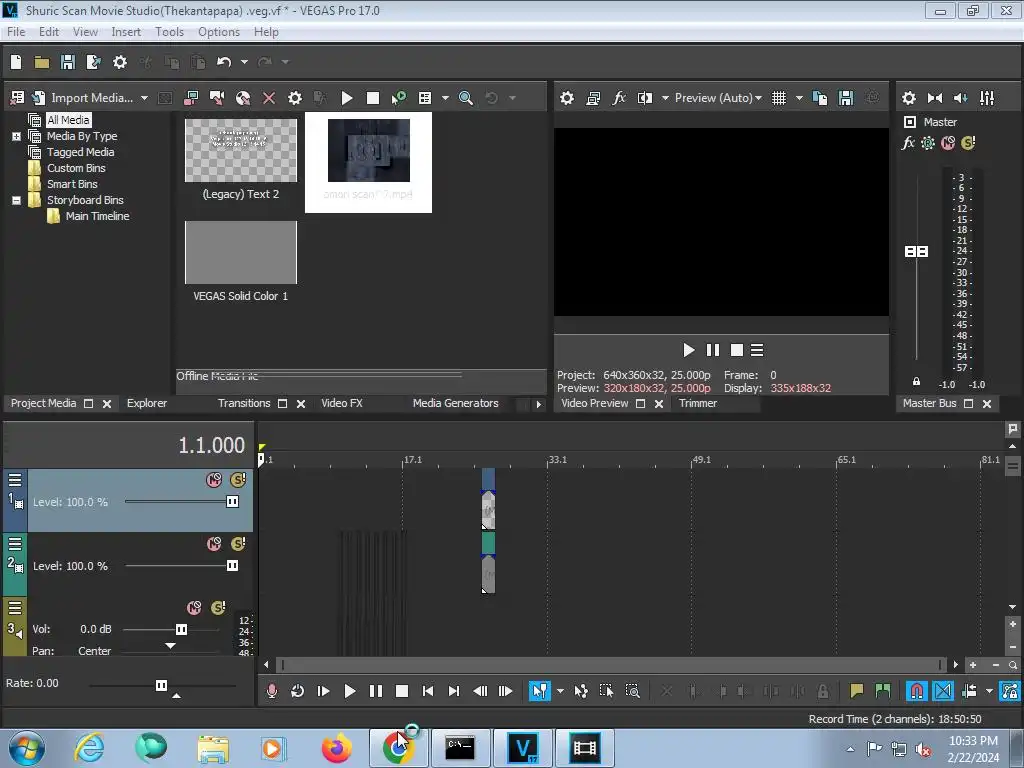The width and height of the screenshot is (1024, 768).
Task: Open Master FX icon on master bus
Action: pos(908,143)
